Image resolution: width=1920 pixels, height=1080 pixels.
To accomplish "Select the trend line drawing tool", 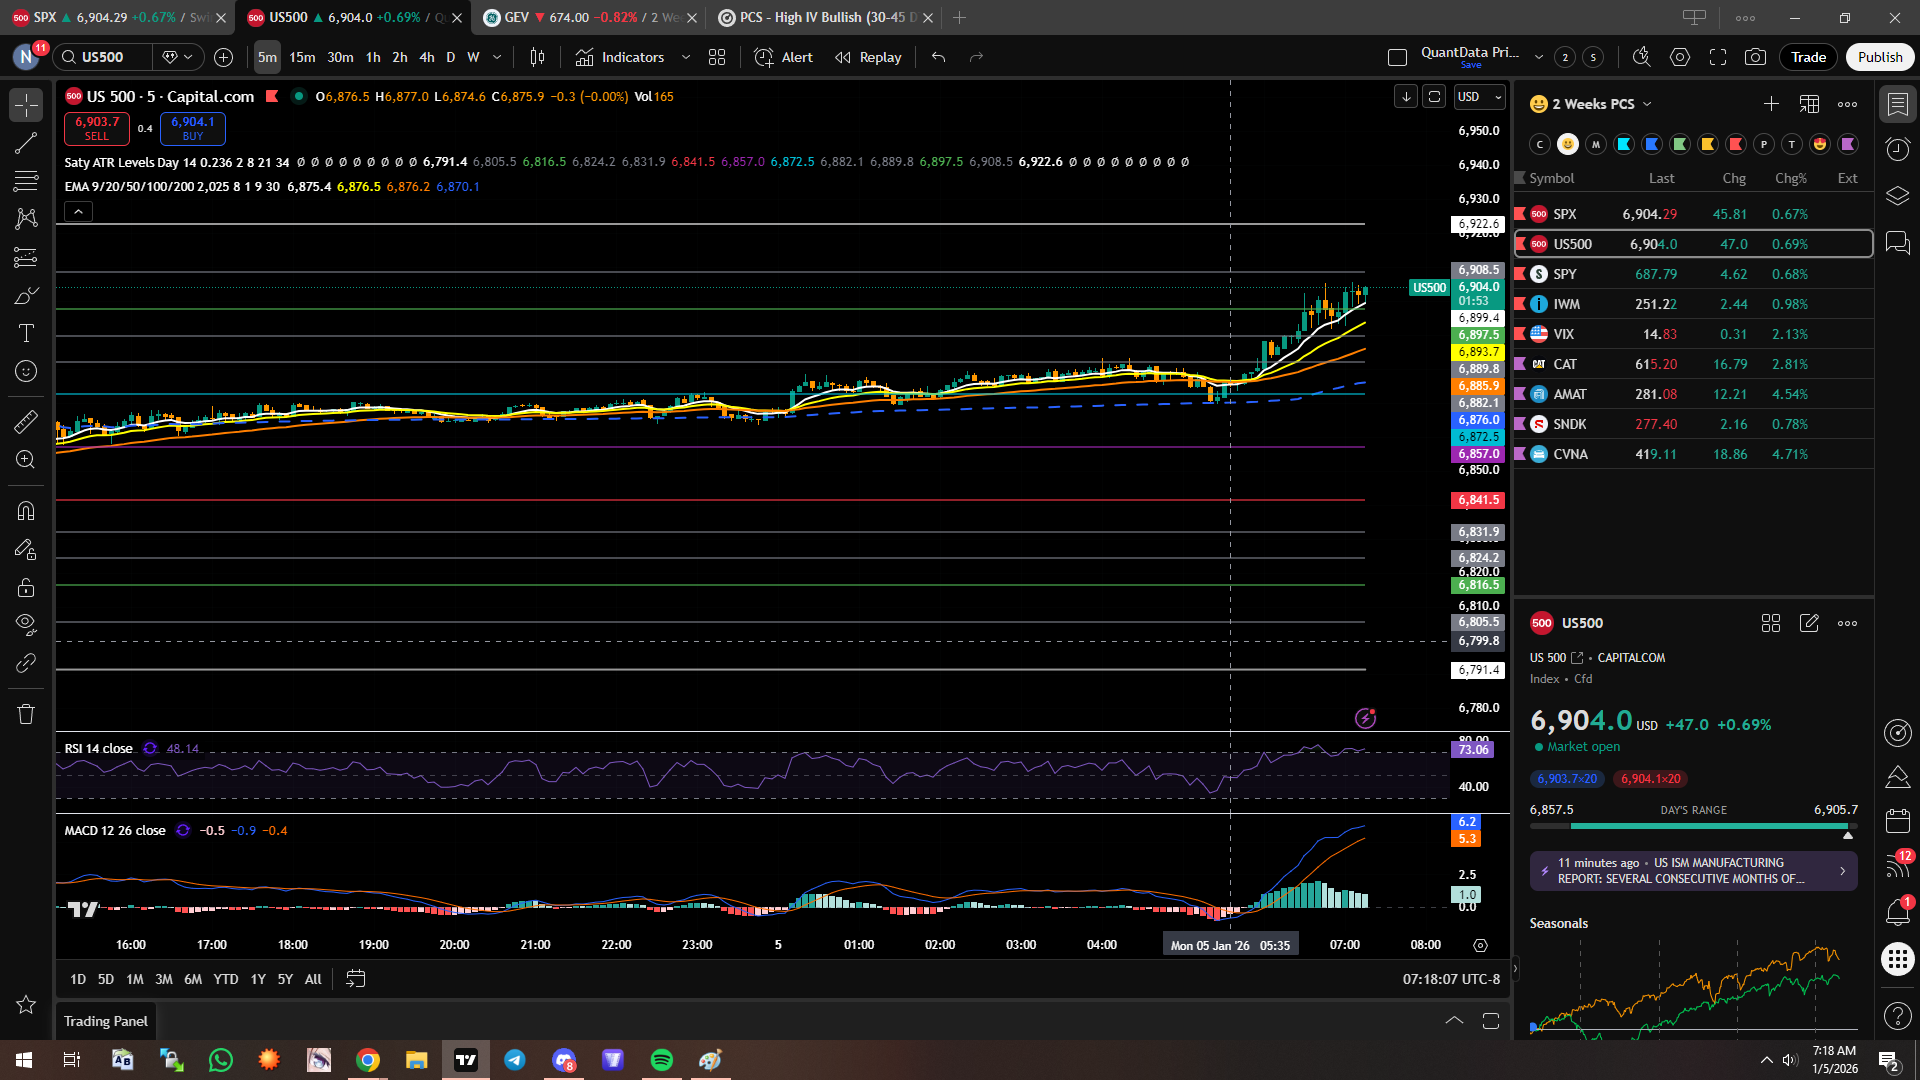I will tap(26, 143).
